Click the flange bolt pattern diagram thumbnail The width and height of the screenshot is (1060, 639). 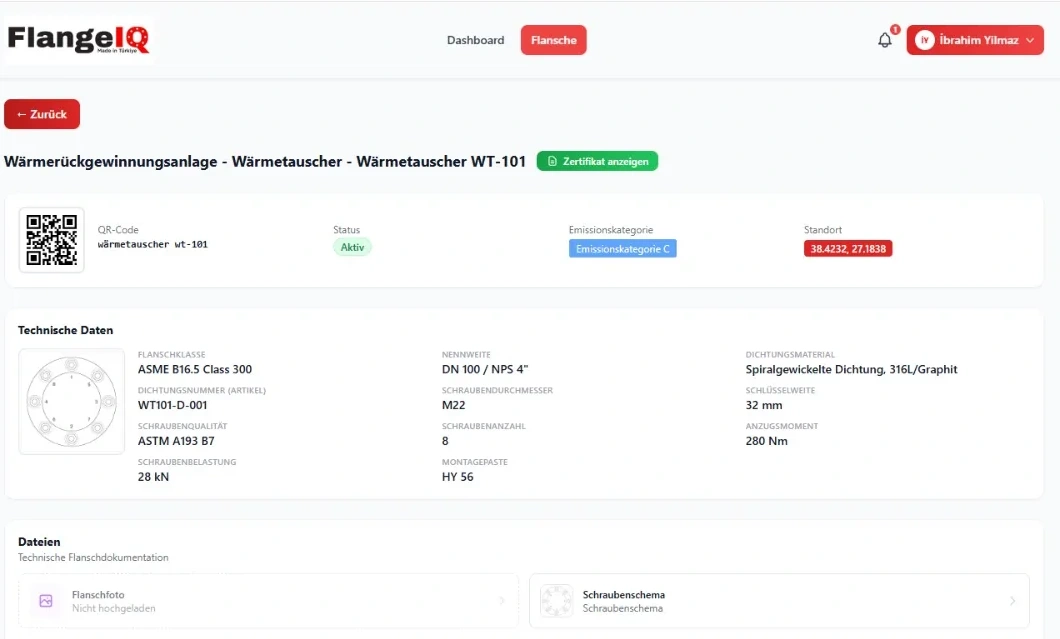(72, 402)
